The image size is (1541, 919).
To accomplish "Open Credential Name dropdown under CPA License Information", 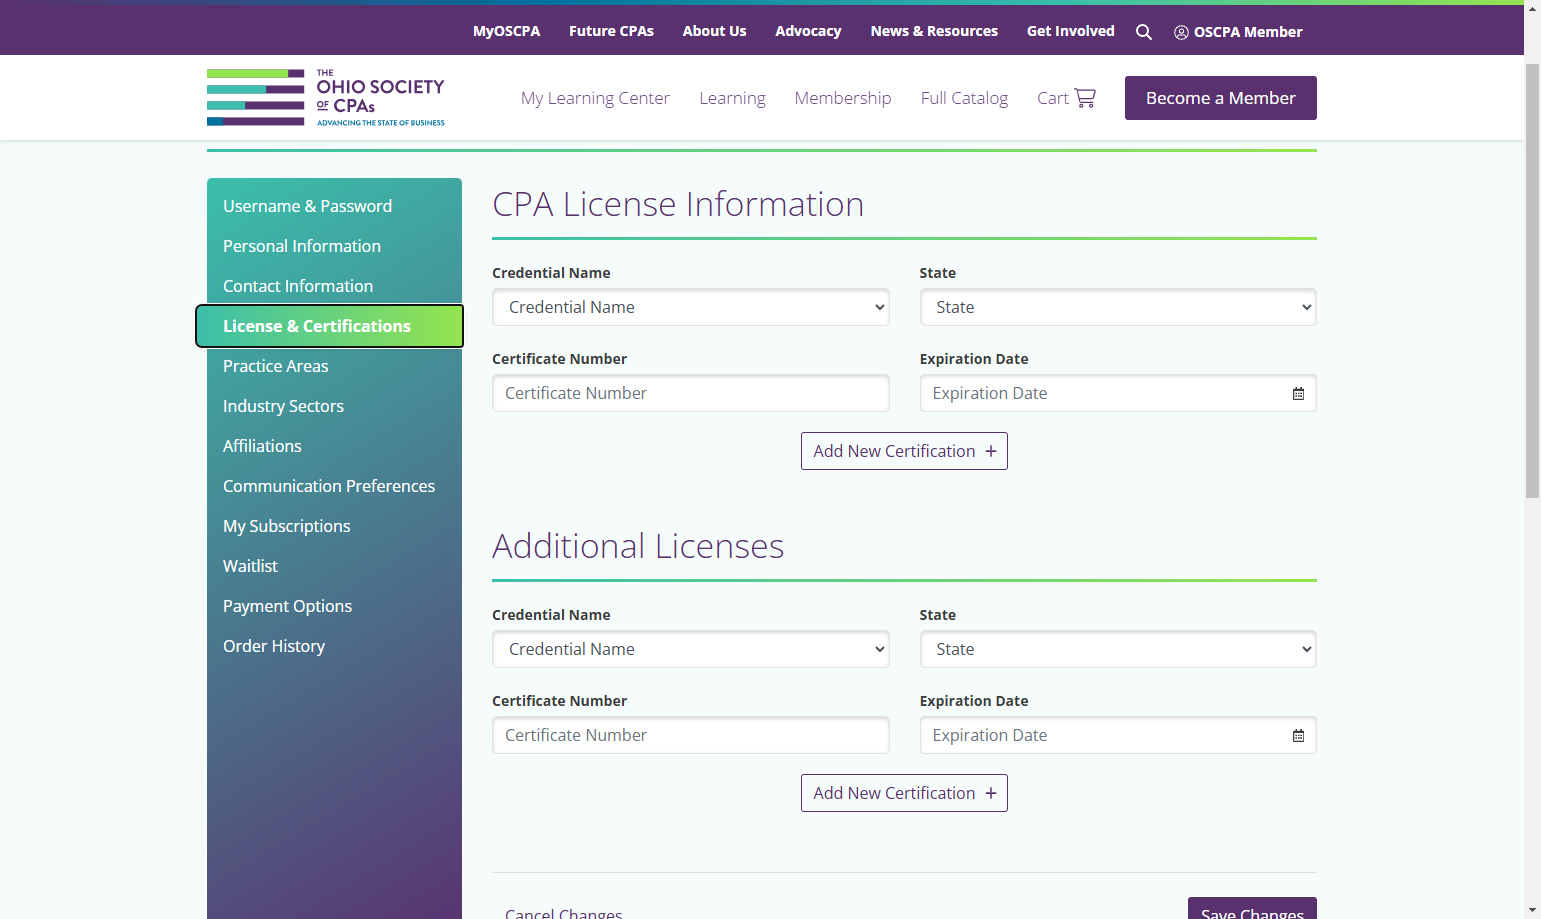I will click(691, 307).
